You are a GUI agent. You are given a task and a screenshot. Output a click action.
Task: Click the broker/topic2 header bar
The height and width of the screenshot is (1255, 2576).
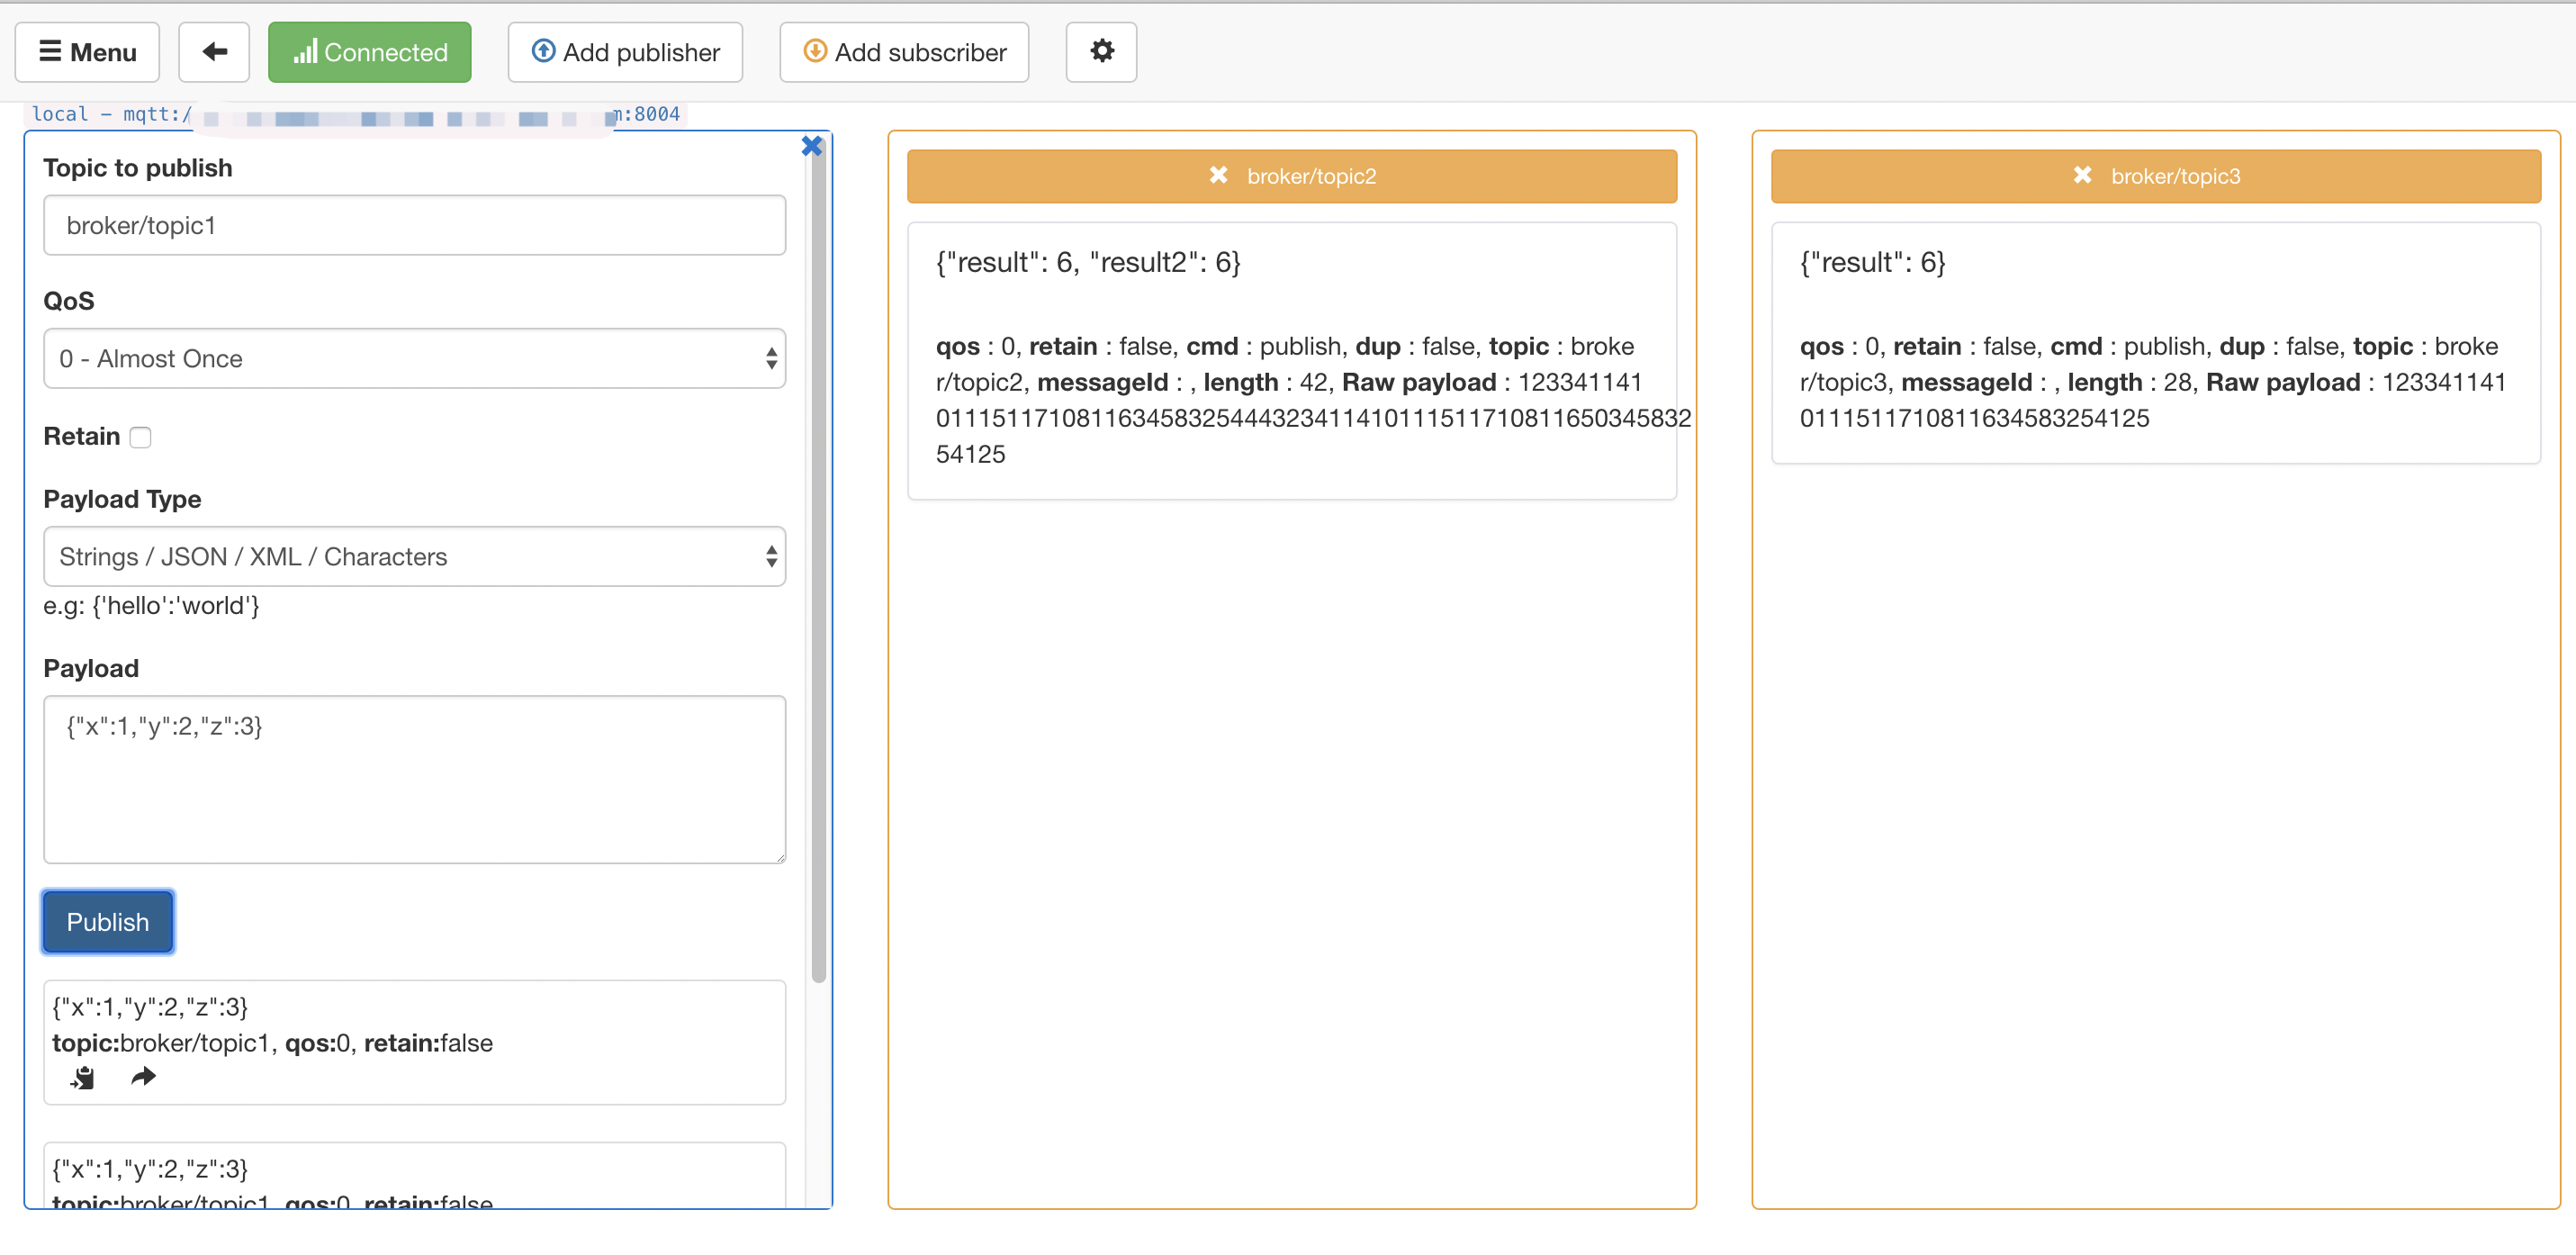1291,176
